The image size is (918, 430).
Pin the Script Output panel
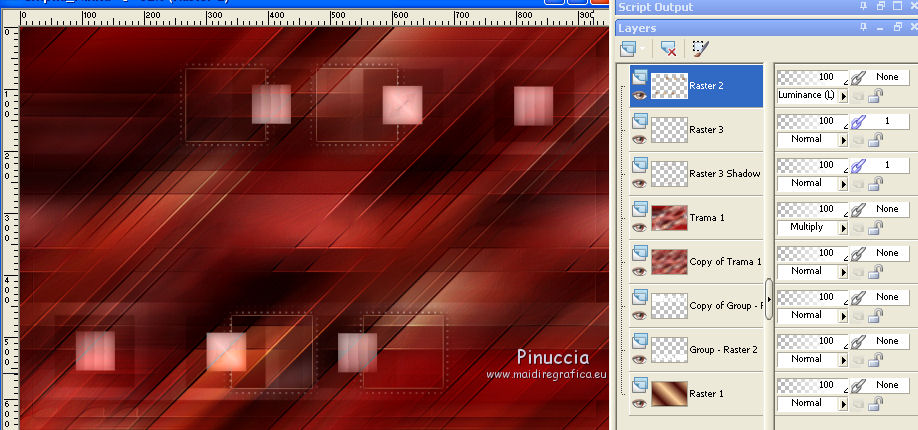pyautogui.click(x=864, y=6)
